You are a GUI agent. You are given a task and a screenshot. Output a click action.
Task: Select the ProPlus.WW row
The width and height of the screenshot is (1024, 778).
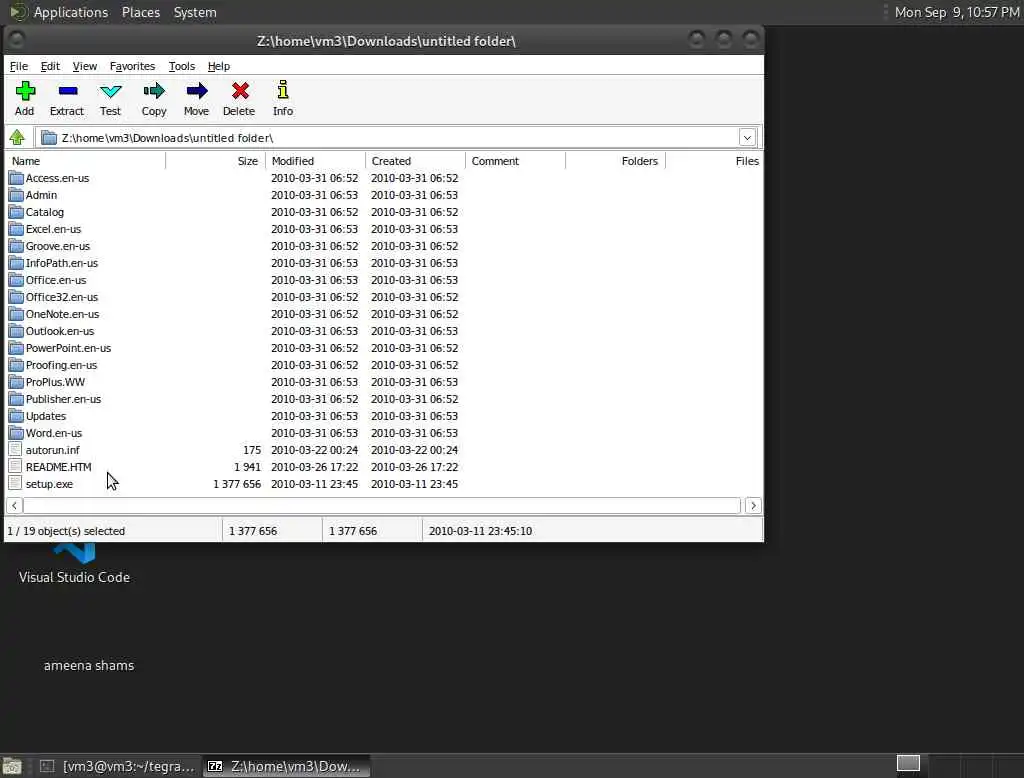(x=384, y=381)
